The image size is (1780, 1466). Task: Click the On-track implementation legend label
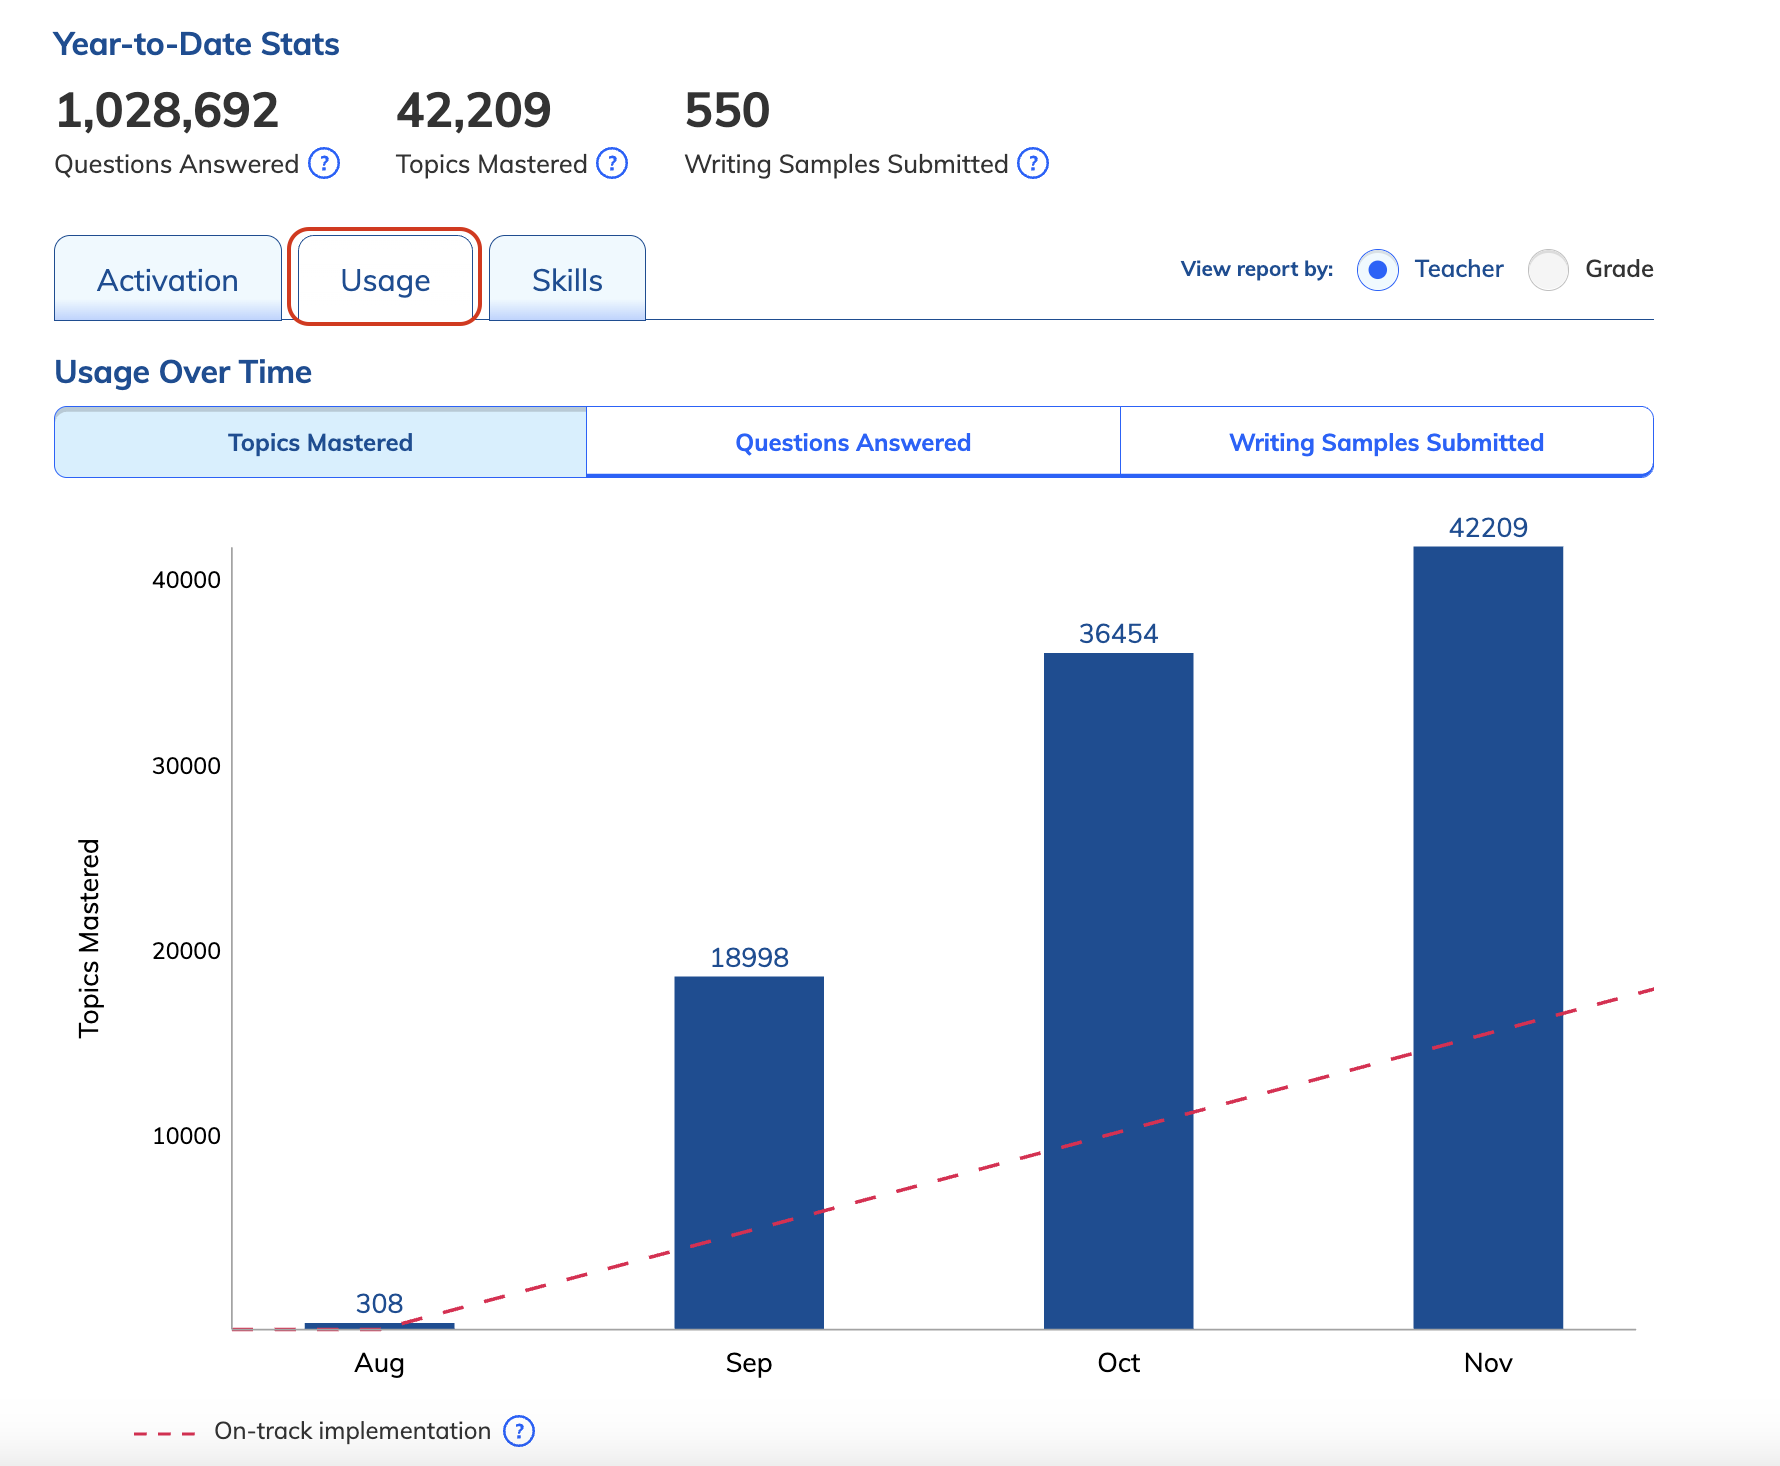click(x=352, y=1431)
